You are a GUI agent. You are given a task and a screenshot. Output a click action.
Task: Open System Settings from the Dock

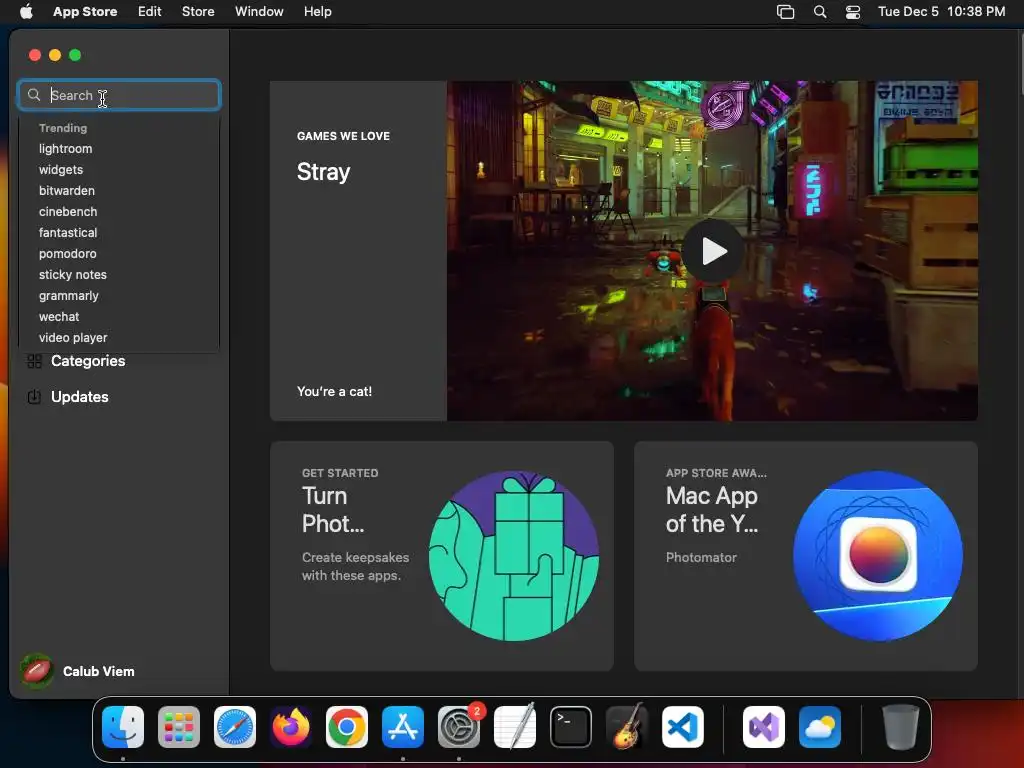[x=458, y=727]
